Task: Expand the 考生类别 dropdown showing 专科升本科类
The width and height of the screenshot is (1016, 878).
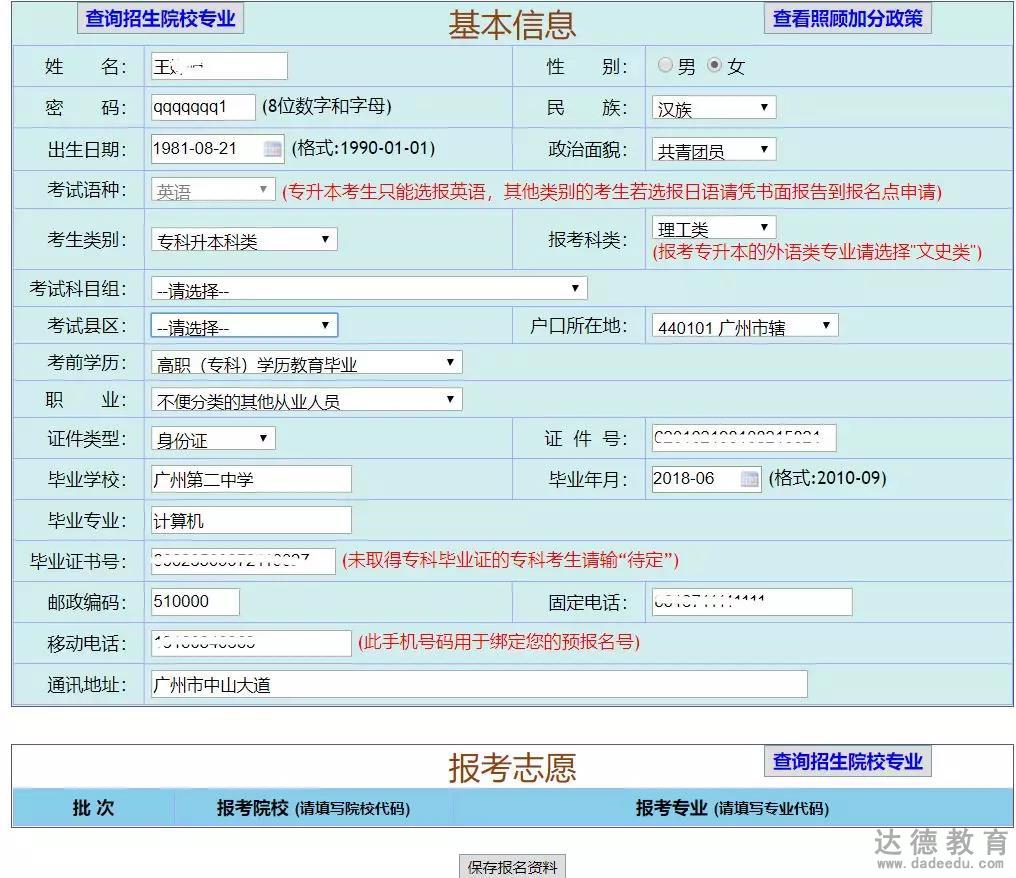Action: 244,240
